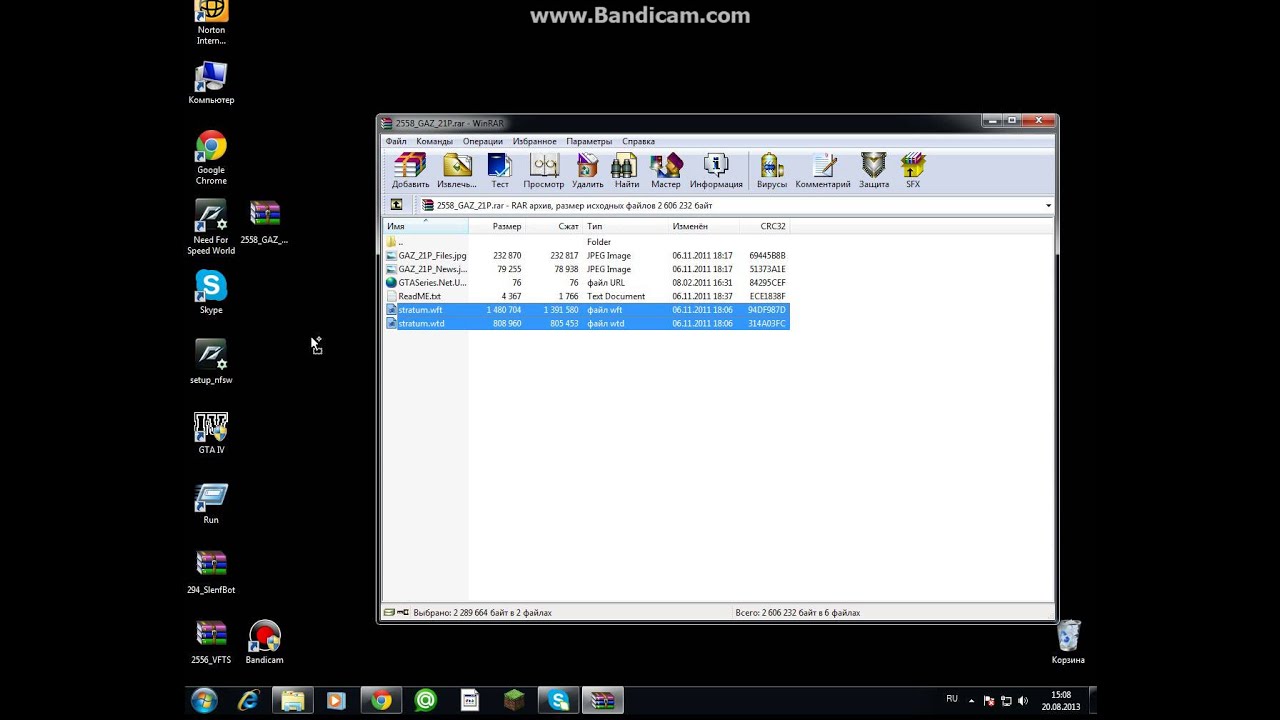Show archive Информация (Info)
The height and width of the screenshot is (720, 1280).
coord(716,170)
